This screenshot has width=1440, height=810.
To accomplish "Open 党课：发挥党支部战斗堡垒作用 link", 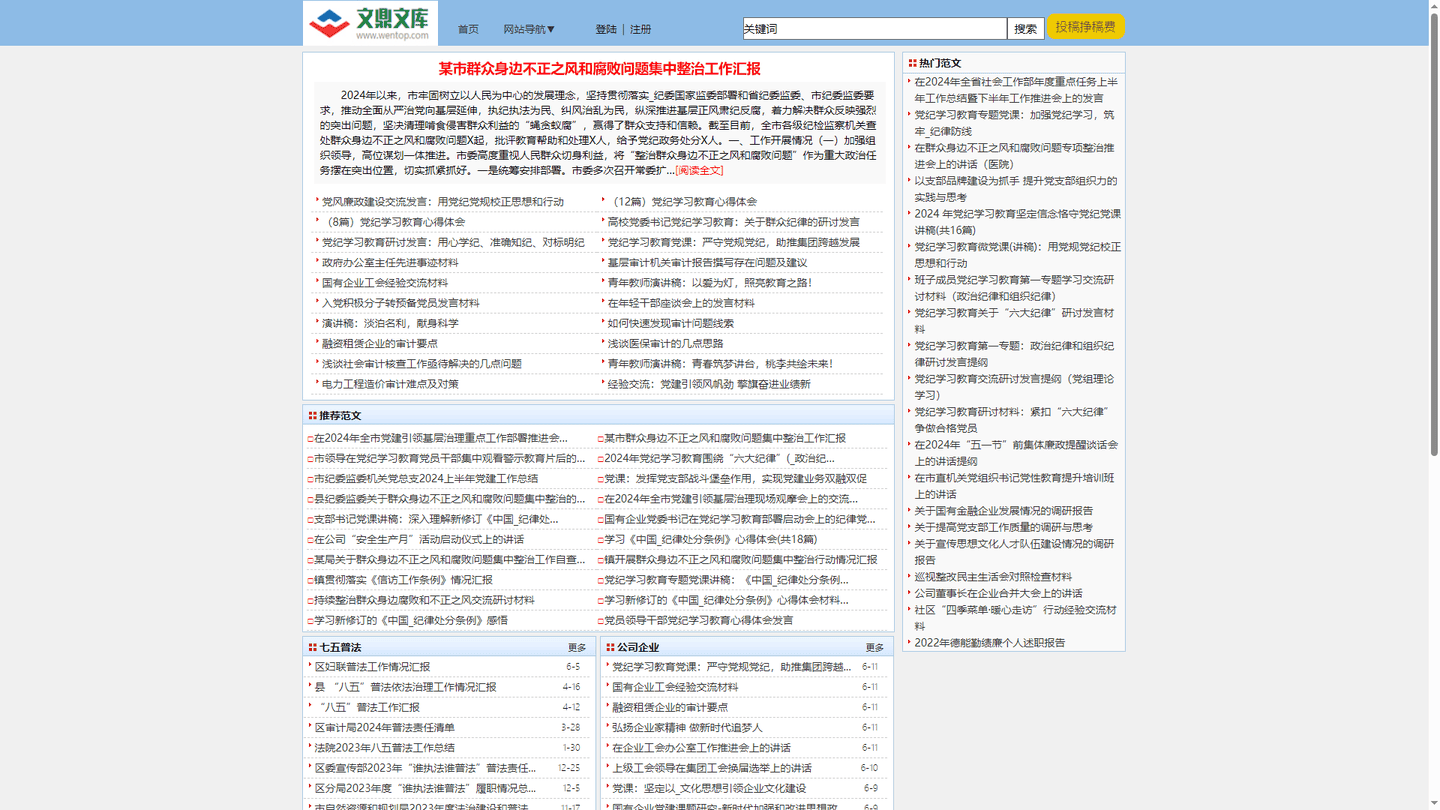I will tap(735, 479).
